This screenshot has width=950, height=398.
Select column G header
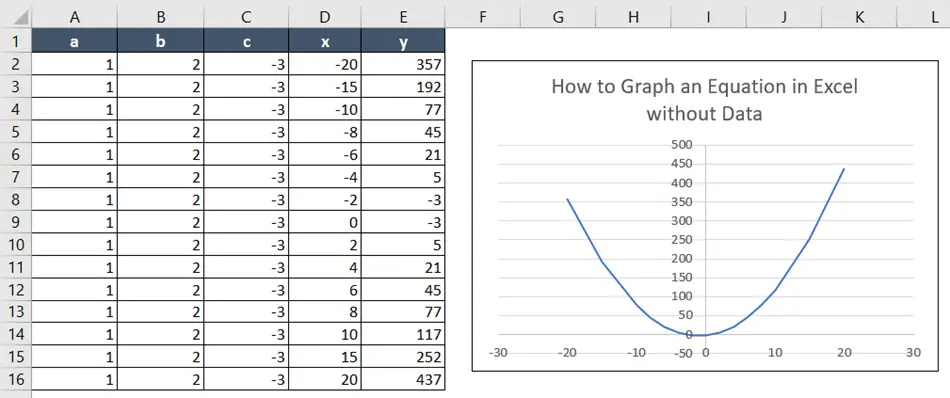558,18
